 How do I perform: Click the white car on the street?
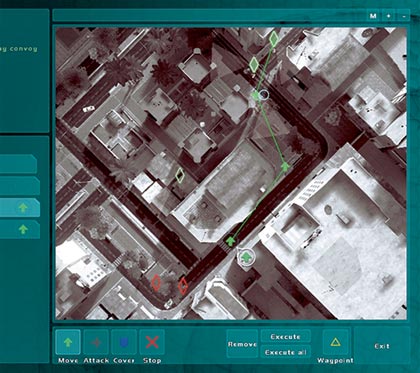(x=89, y=109)
